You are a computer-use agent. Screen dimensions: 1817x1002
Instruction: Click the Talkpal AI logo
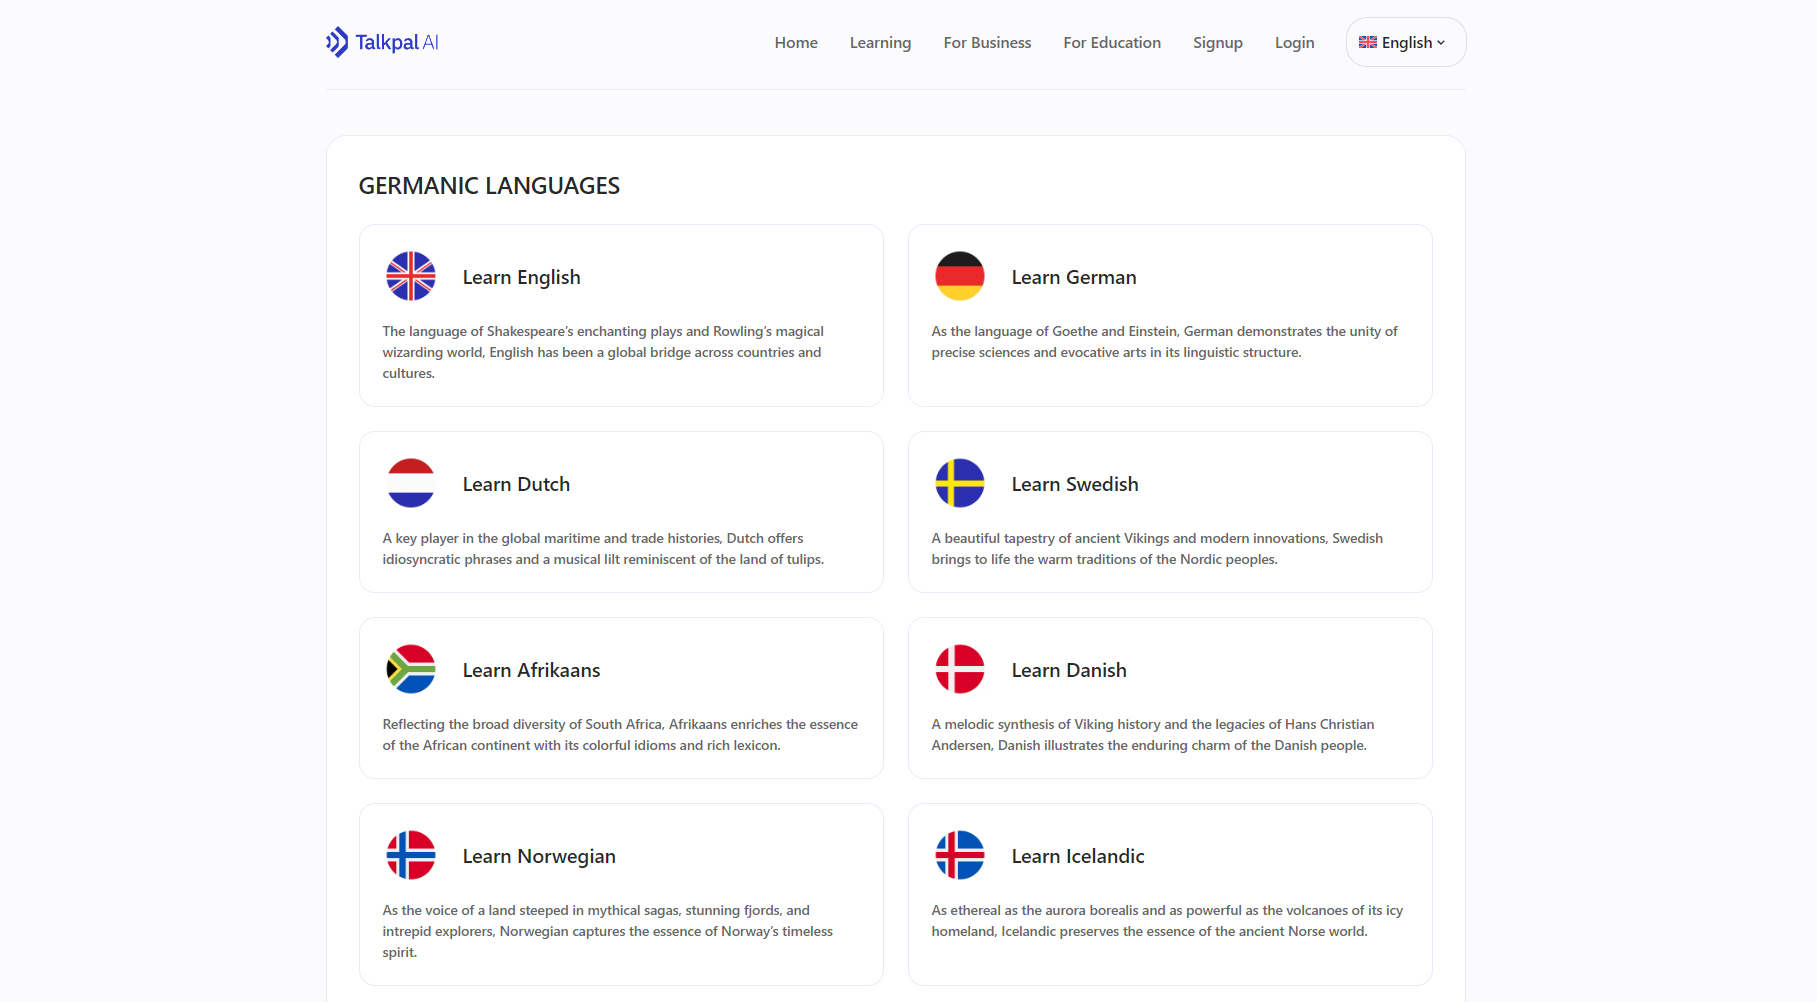pyautogui.click(x=382, y=42)
